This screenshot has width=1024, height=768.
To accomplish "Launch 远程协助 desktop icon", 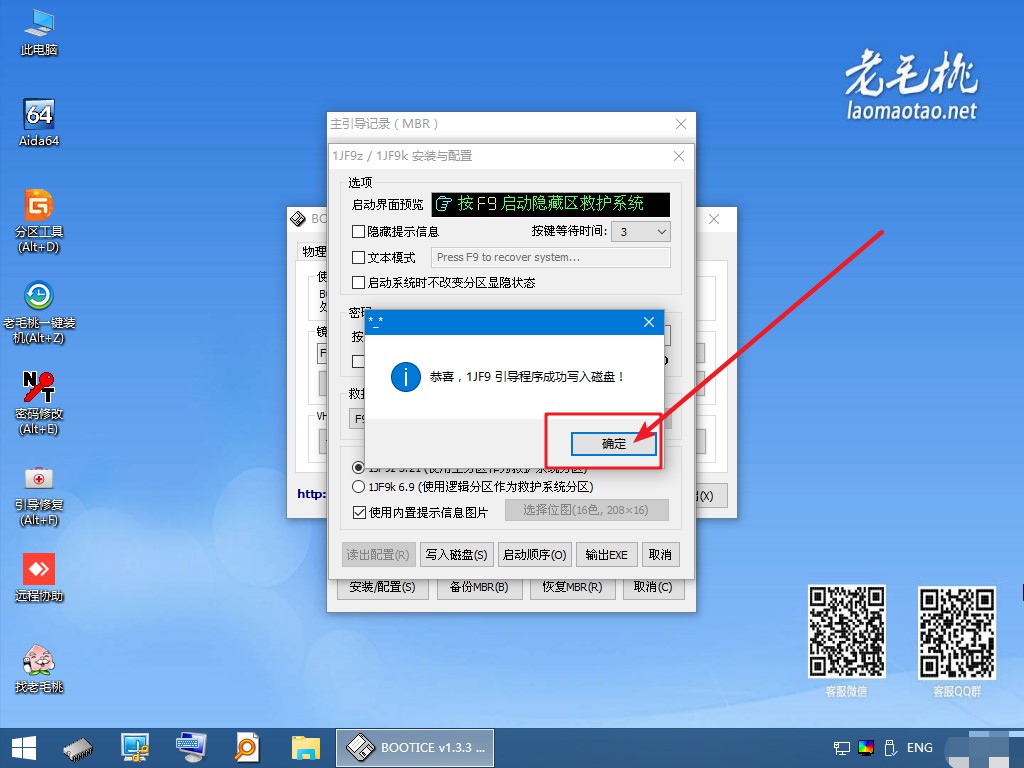I will tap(39, 577).
